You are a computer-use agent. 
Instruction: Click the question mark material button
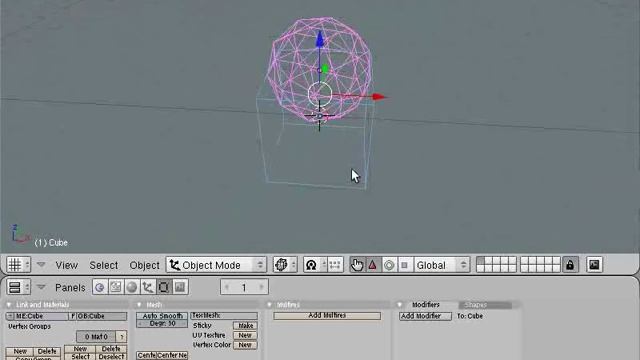click(x=122, y=337)
